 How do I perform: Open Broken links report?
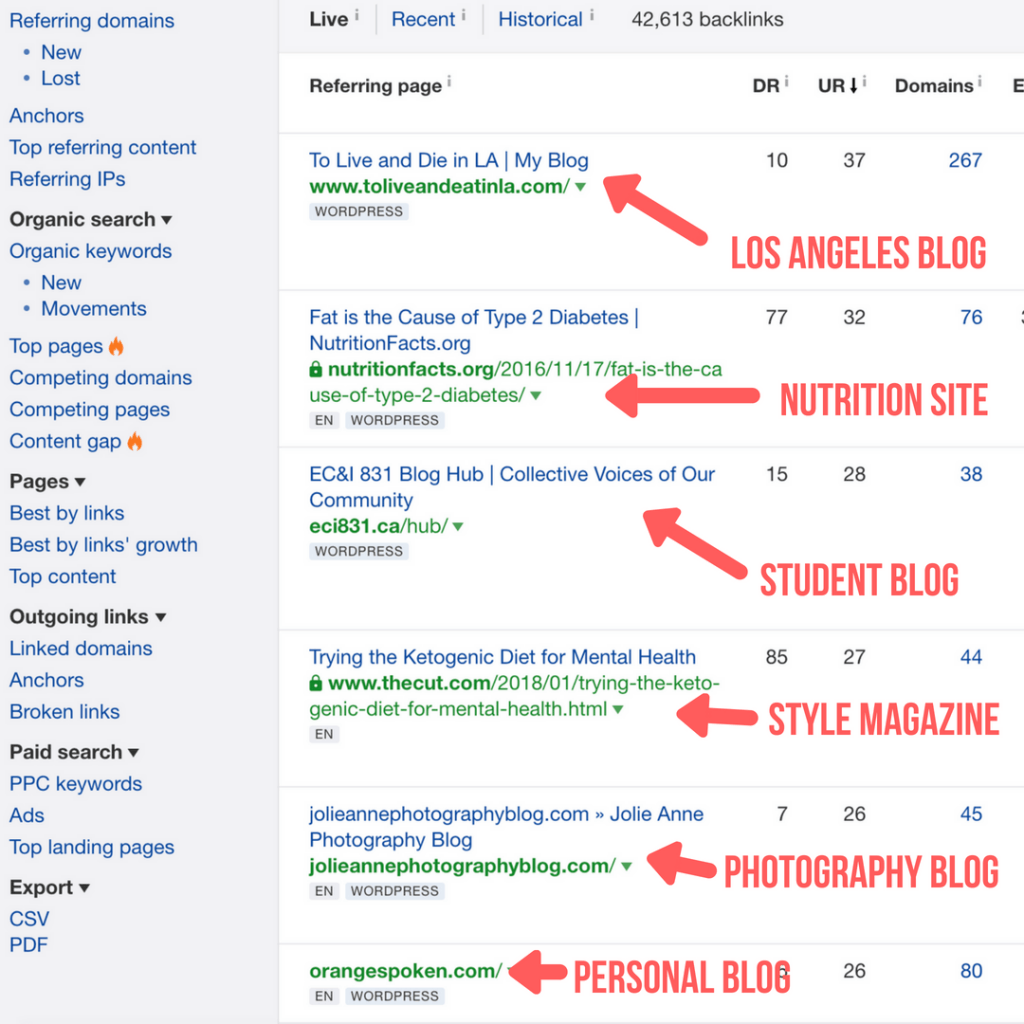(x=65, y=712)
